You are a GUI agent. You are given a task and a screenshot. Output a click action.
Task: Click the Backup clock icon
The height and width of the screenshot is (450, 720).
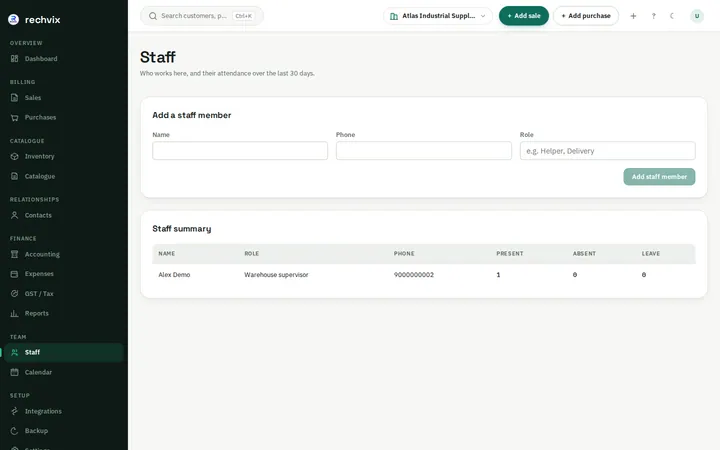[15, 431]
